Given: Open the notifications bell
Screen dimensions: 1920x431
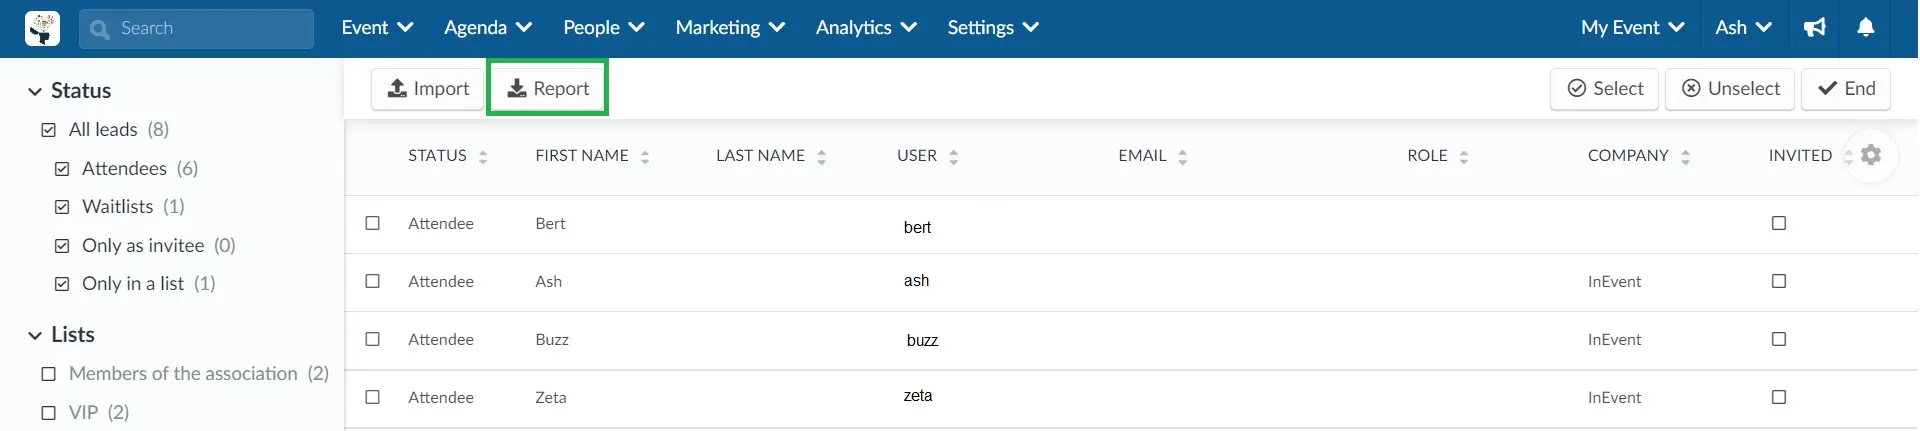Looking at the screenshot, I should pos(1866,28).
